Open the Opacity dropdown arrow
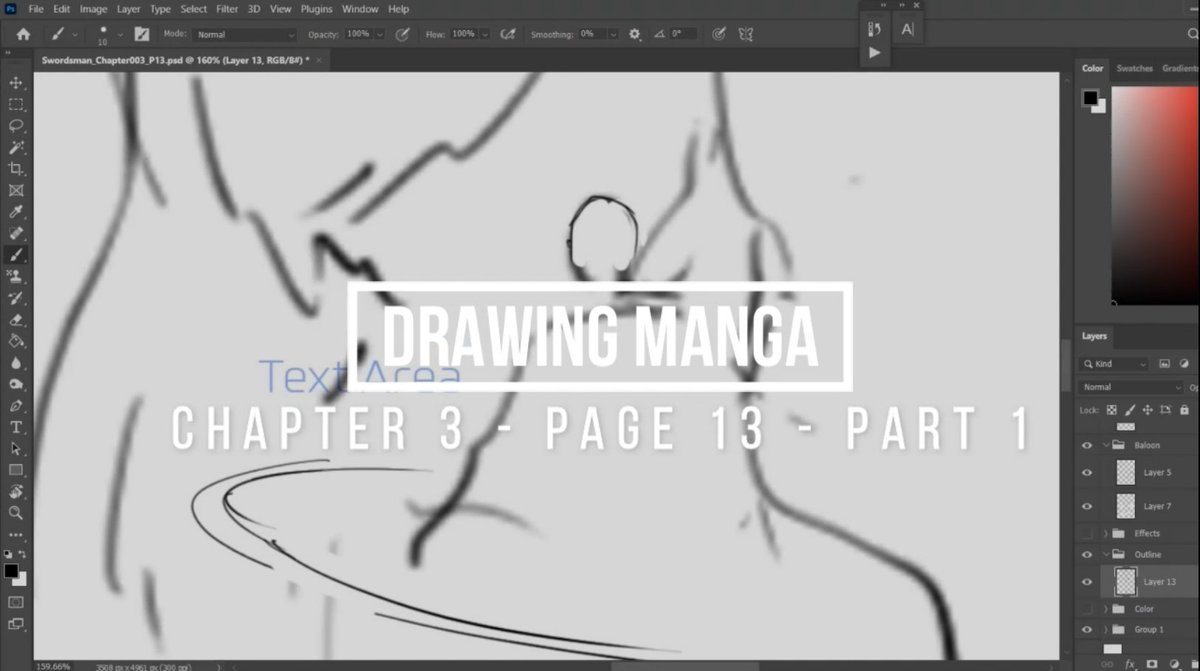Viewport: 1200px width, 671px height. click(381, 34)
